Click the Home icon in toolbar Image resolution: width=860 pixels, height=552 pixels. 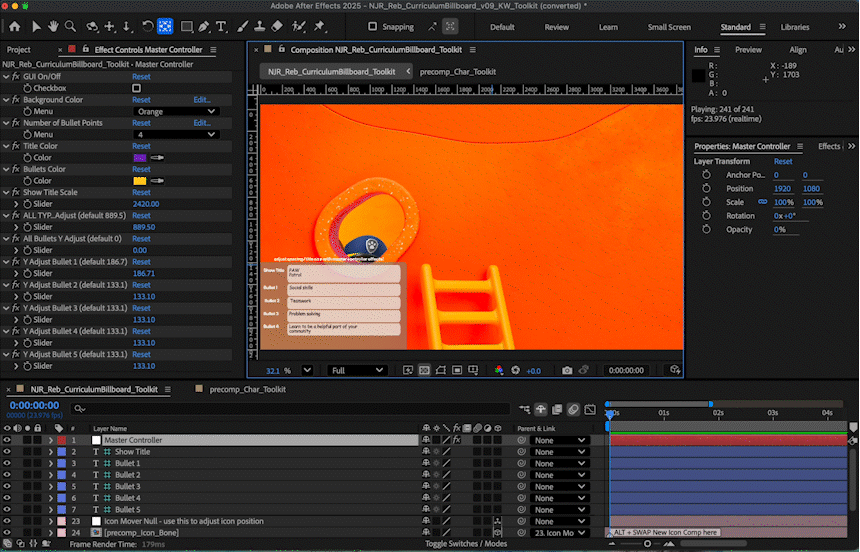point(15,26)
